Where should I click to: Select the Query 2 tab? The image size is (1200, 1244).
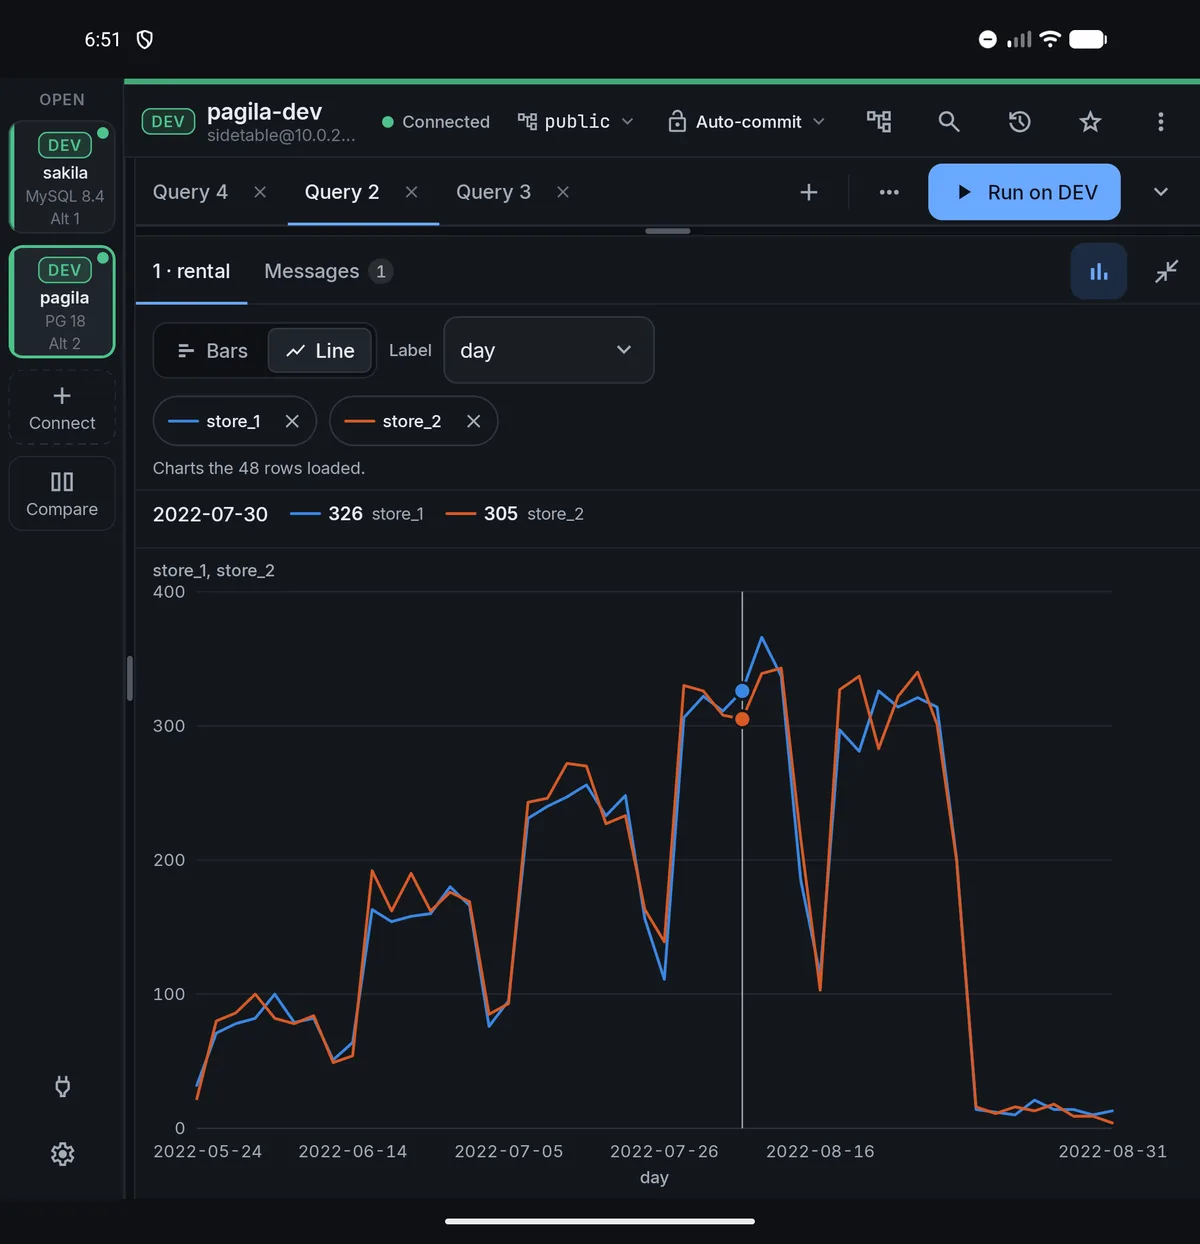[x=342, y=192]
